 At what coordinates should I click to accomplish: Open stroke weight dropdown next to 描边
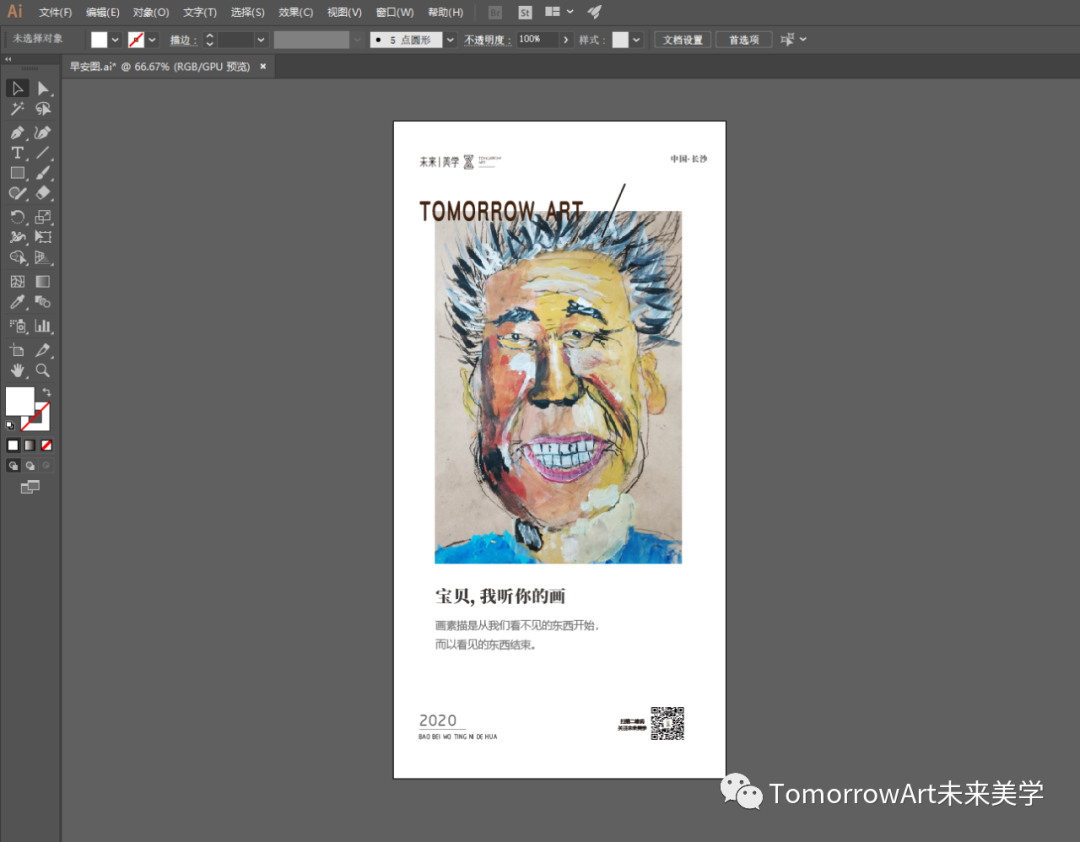point(261,40)
